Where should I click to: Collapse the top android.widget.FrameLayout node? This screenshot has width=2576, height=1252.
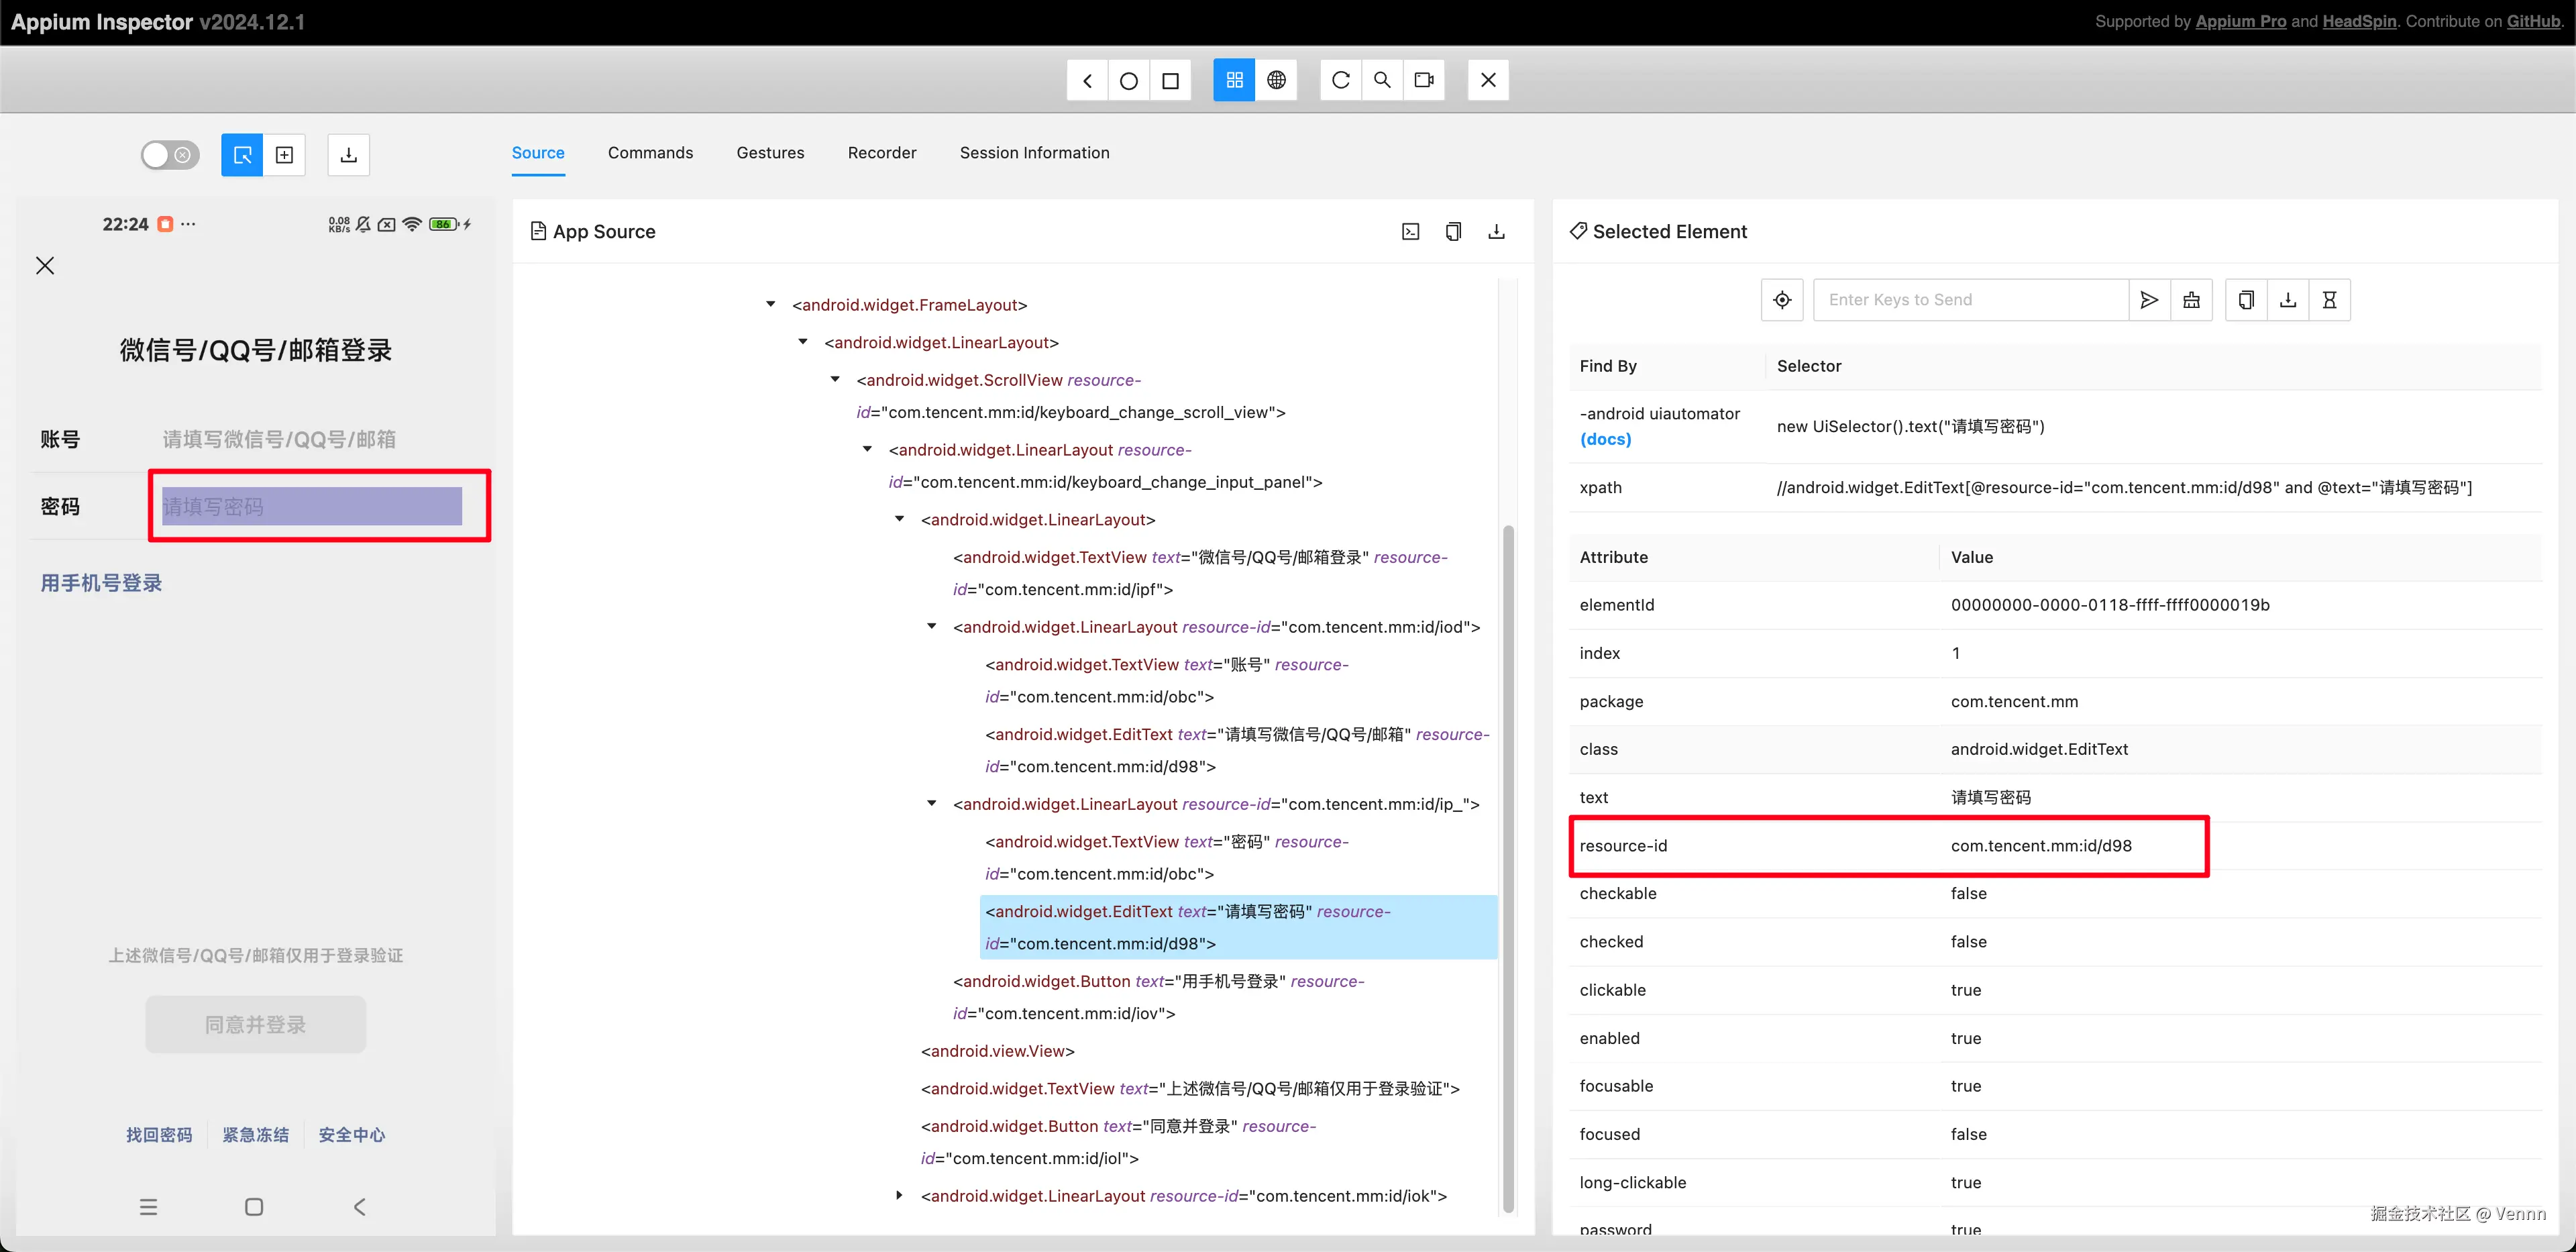click(x=770, y=304)
